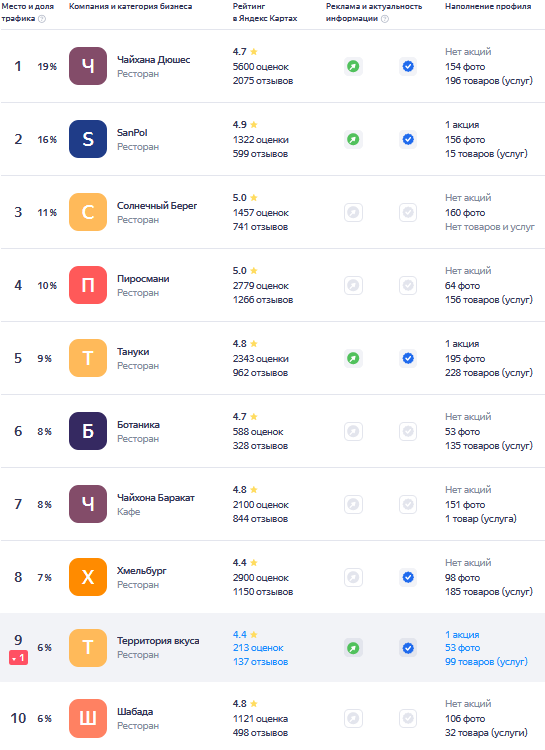Screen dimensions: 545x750
Task: Open the '213 оценок' rating link
Action: (x=258, y=648)
